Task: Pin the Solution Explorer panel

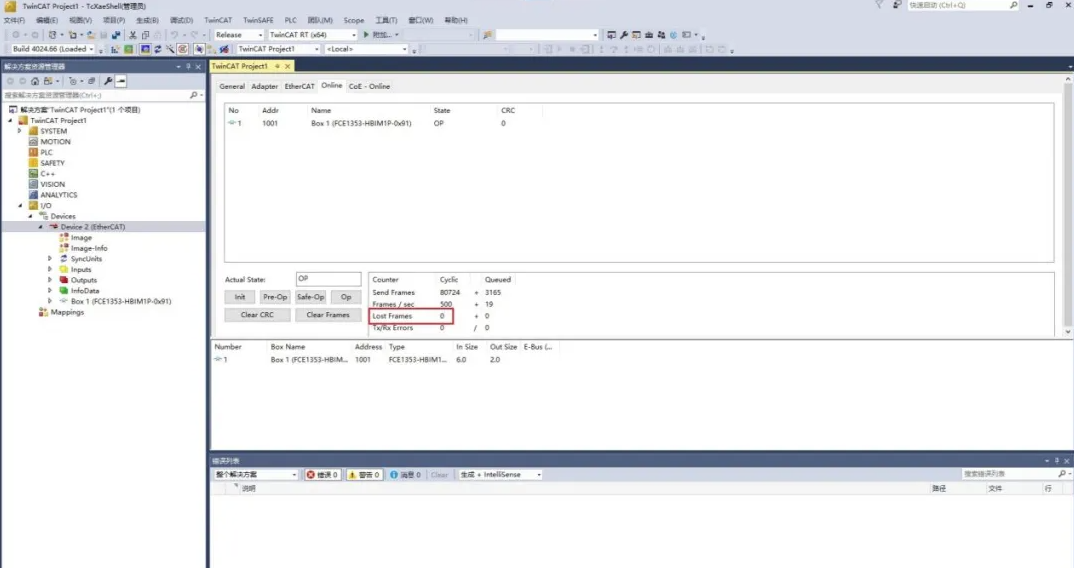Action: tap(188, 66)
